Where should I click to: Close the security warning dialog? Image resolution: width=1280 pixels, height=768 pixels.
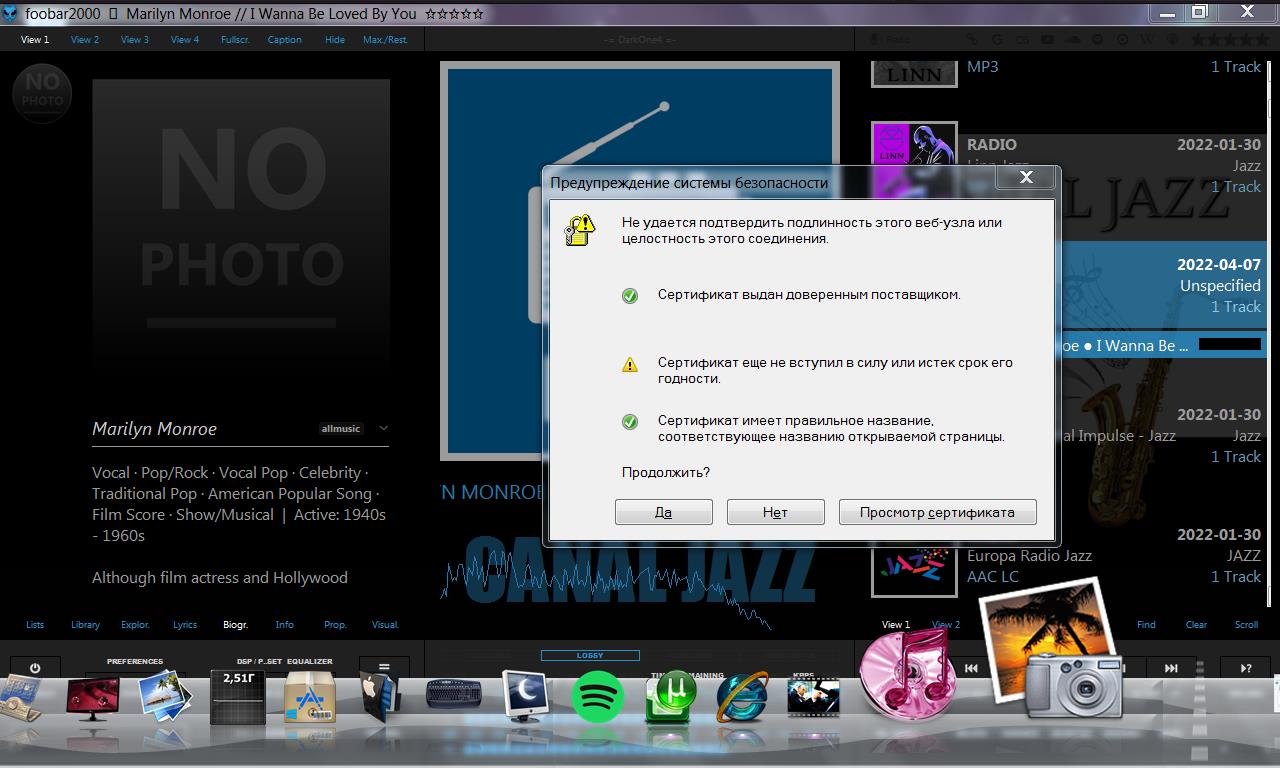pyautogui.click(x=1026, y=178)
